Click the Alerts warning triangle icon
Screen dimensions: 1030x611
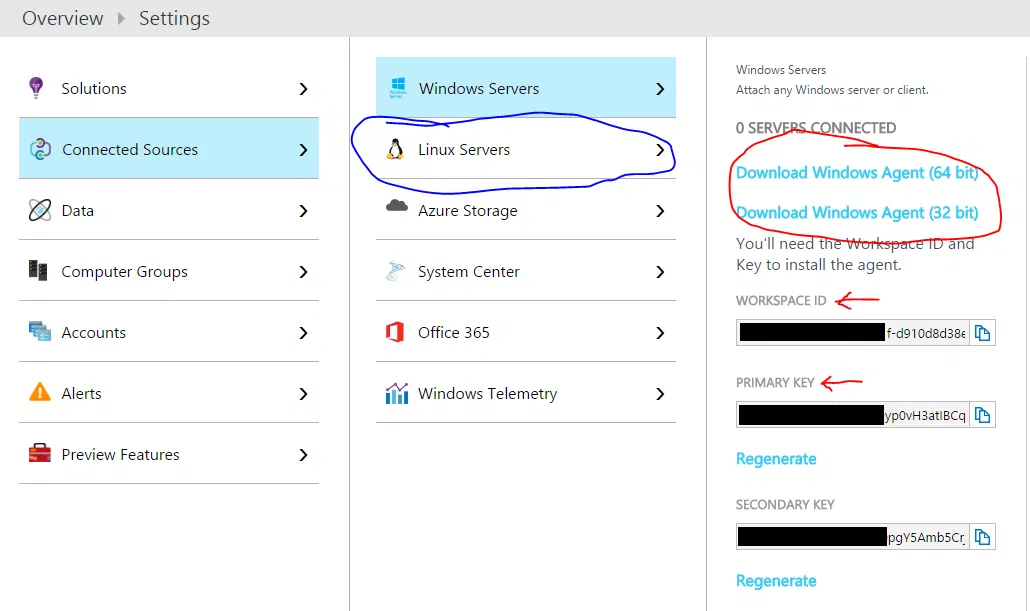click(x=39, y=392)
